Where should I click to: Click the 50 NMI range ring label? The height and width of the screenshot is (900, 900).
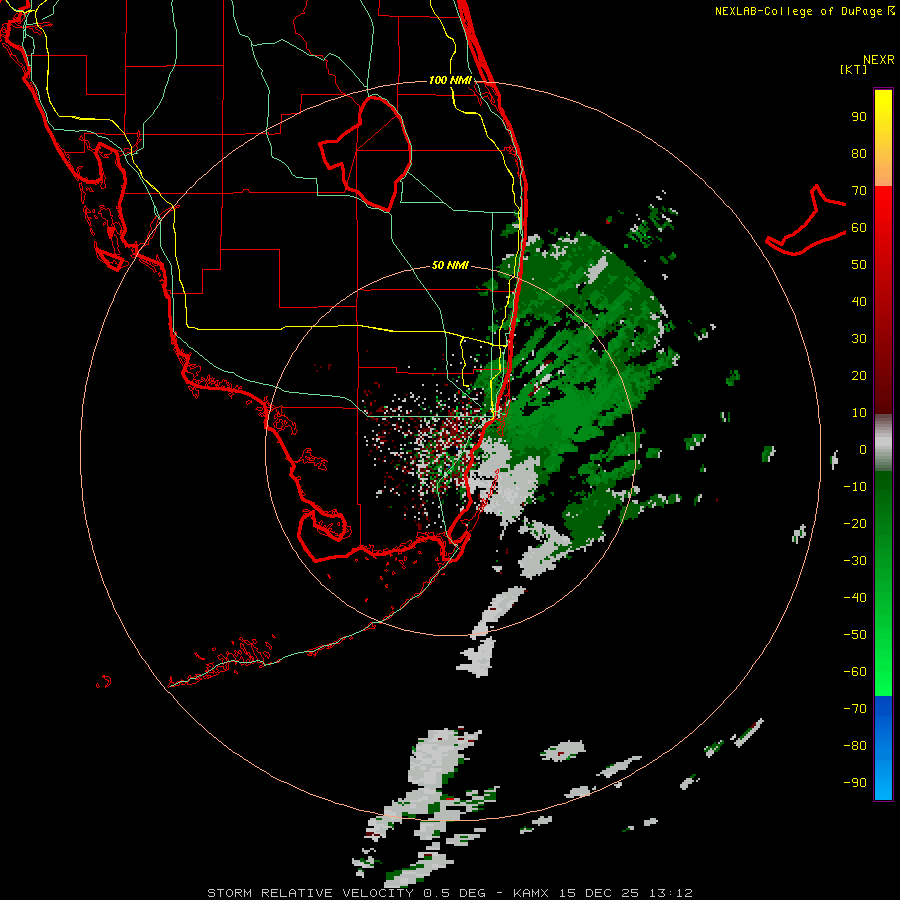[450, 265]
